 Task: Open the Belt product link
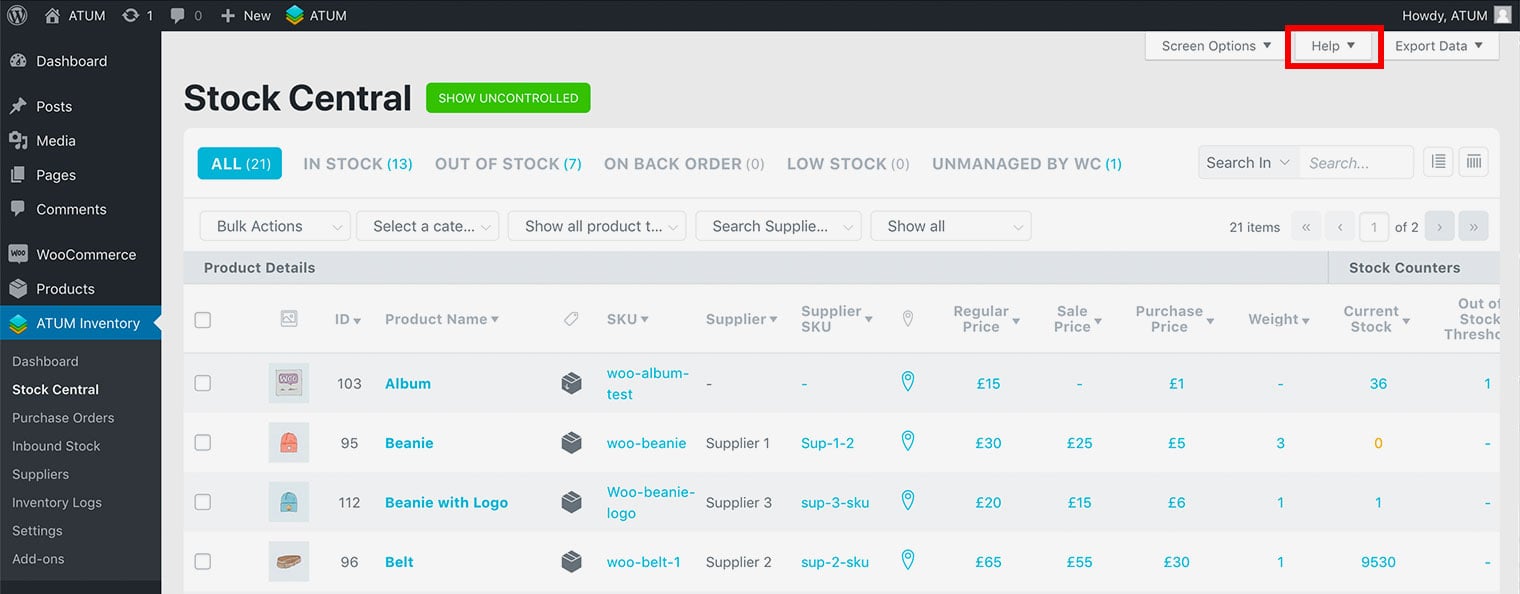tap(399, 562)
